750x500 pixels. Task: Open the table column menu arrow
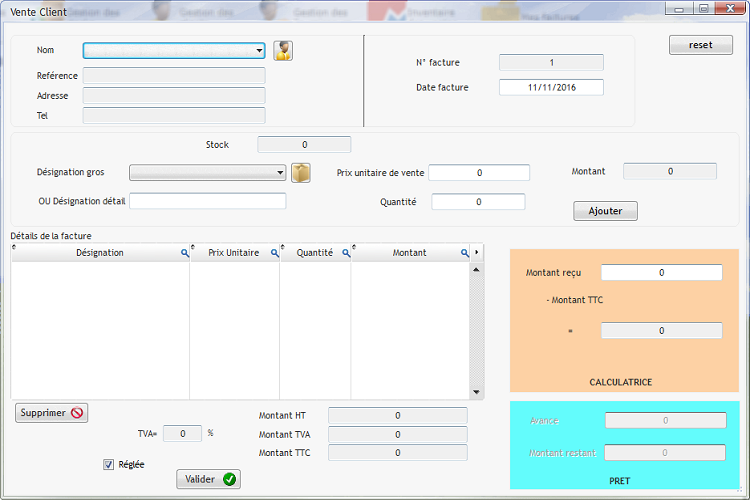coord(477,253)
